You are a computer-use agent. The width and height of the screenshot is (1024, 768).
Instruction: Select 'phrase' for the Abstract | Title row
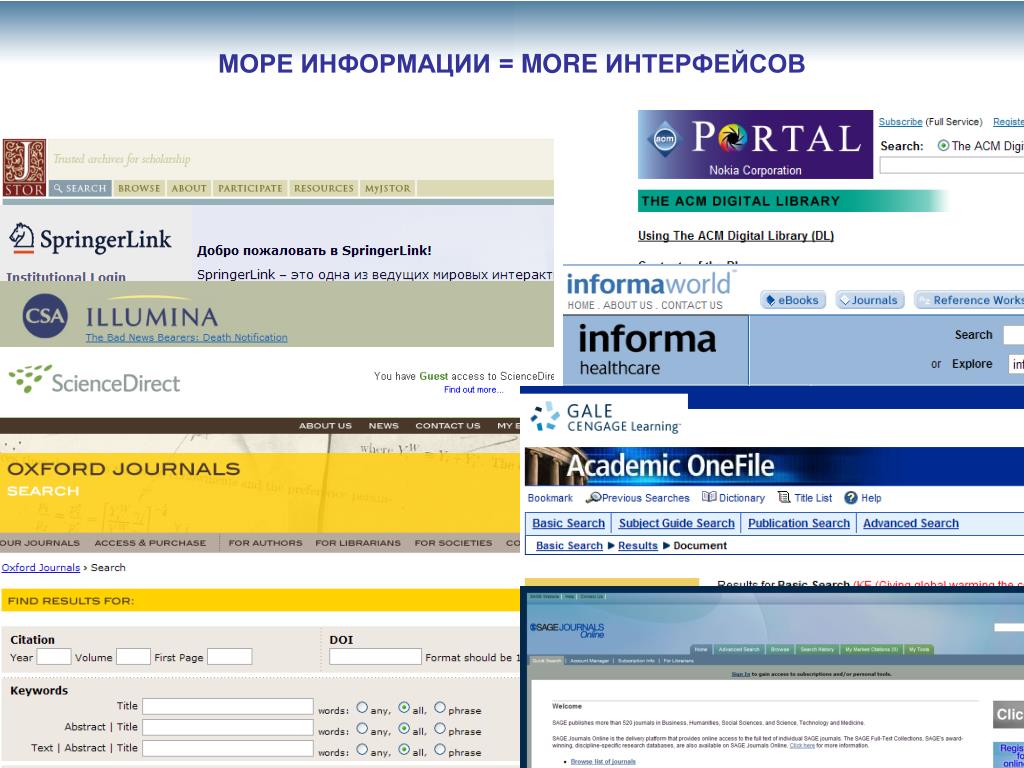(x=440, y=729)
